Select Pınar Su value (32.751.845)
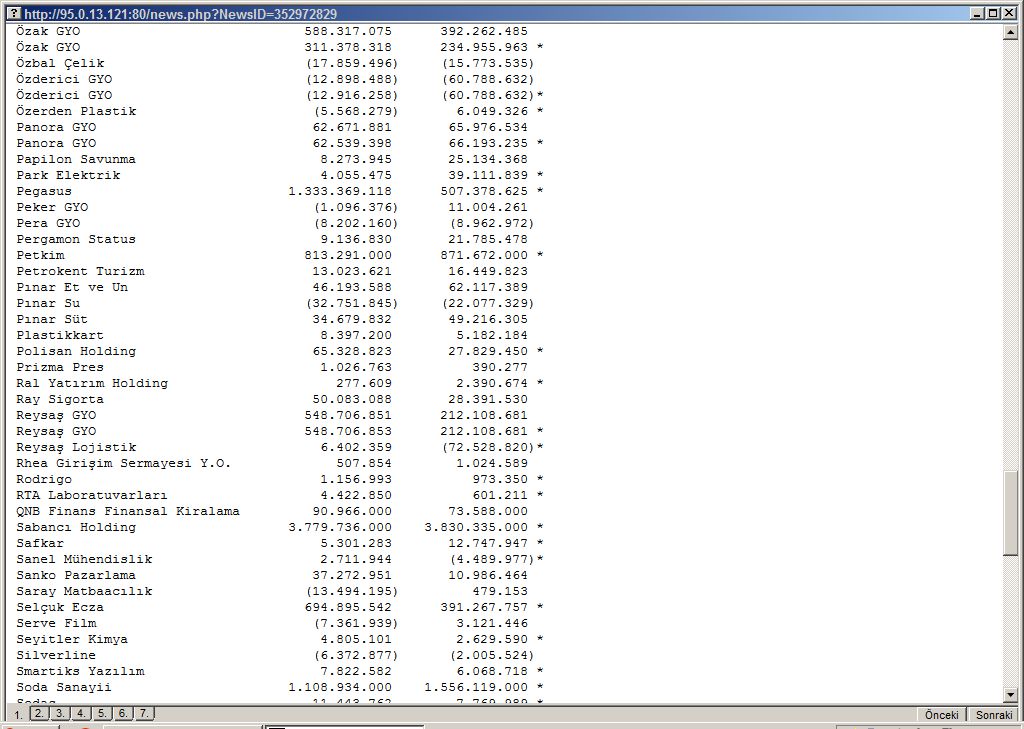Image resolution: width=1024 pixels, height=729 pixels. click(352, 303)
